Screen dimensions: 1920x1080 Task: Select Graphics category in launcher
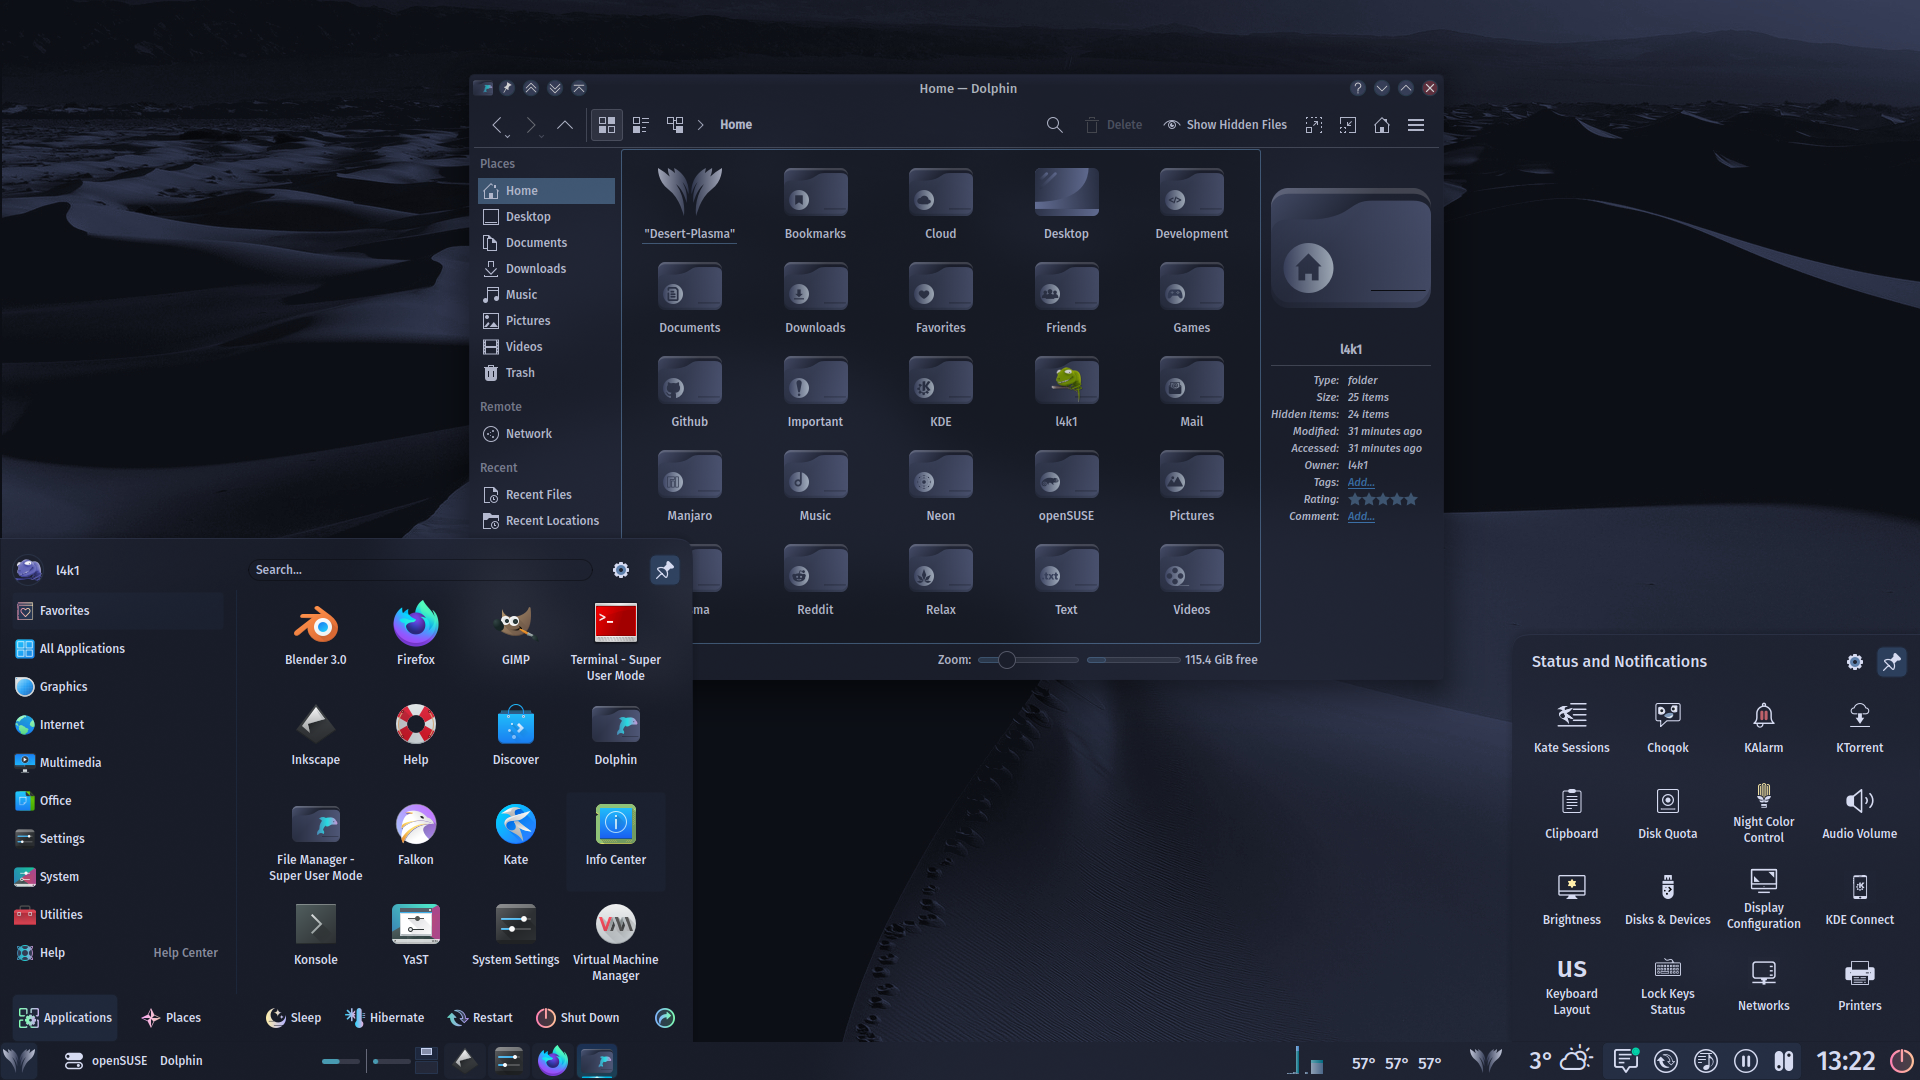pyautogui.click(x=118, y=687)
